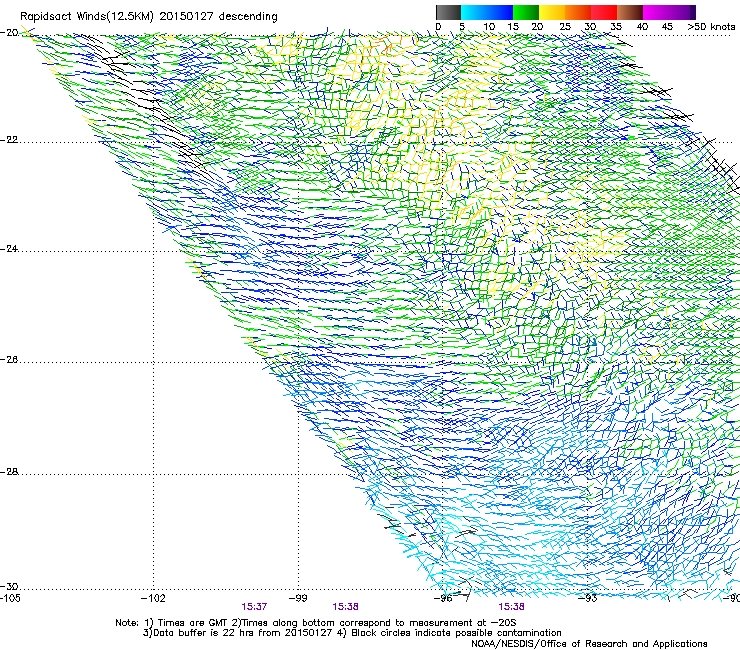The image size is (740, 650).
Task: Click the -96 longitude label
Action: [443, 599]
